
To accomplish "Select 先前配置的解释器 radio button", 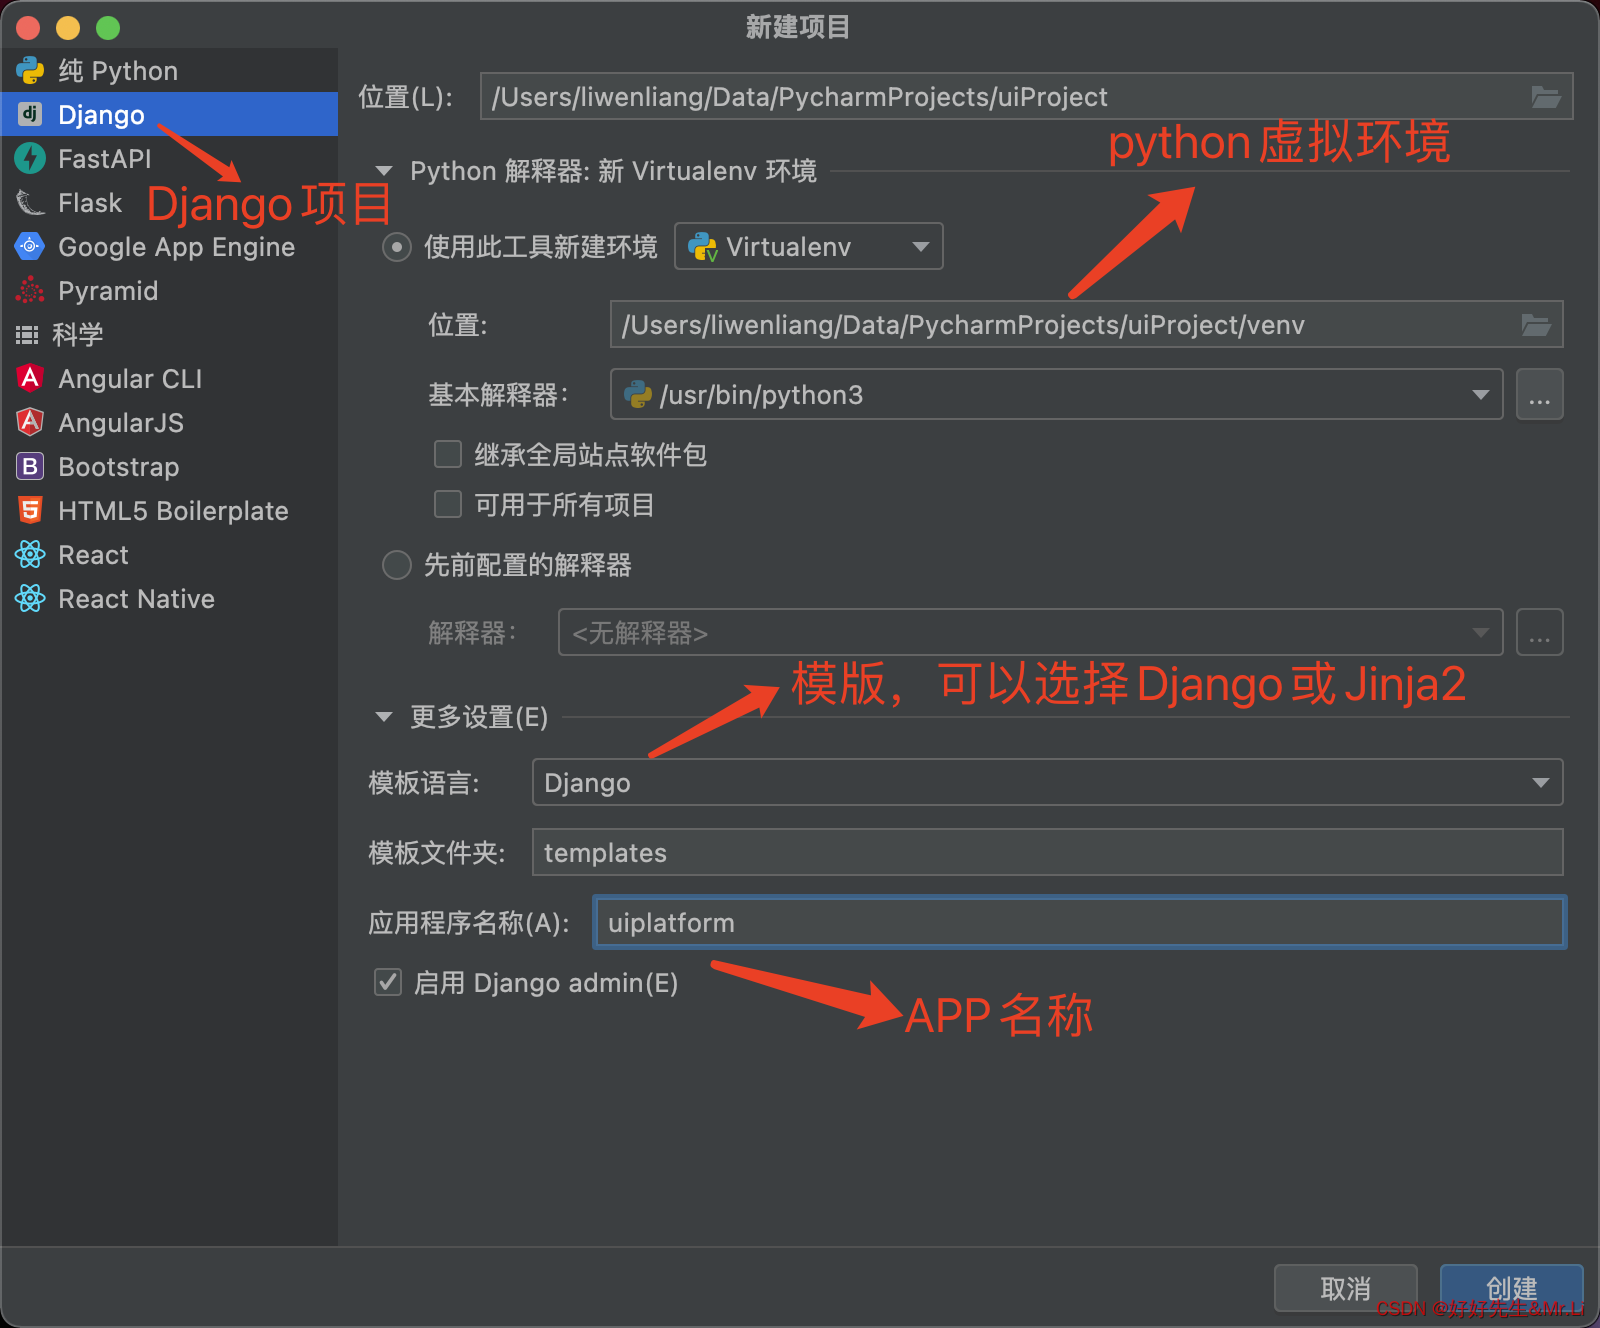I will [397, 565].
